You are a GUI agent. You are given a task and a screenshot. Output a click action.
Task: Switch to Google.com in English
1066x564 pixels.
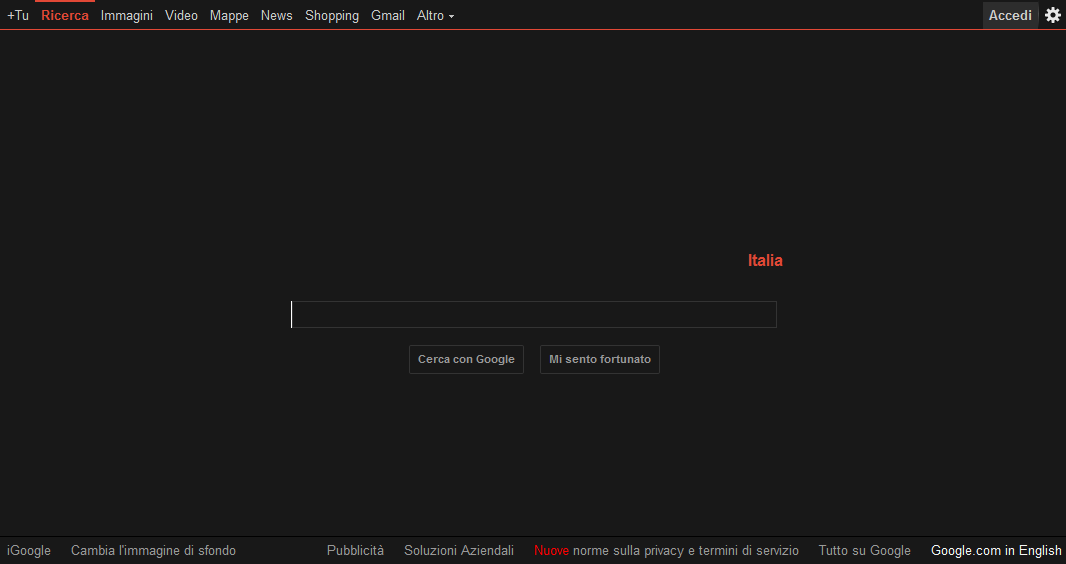tap(996, 550)
